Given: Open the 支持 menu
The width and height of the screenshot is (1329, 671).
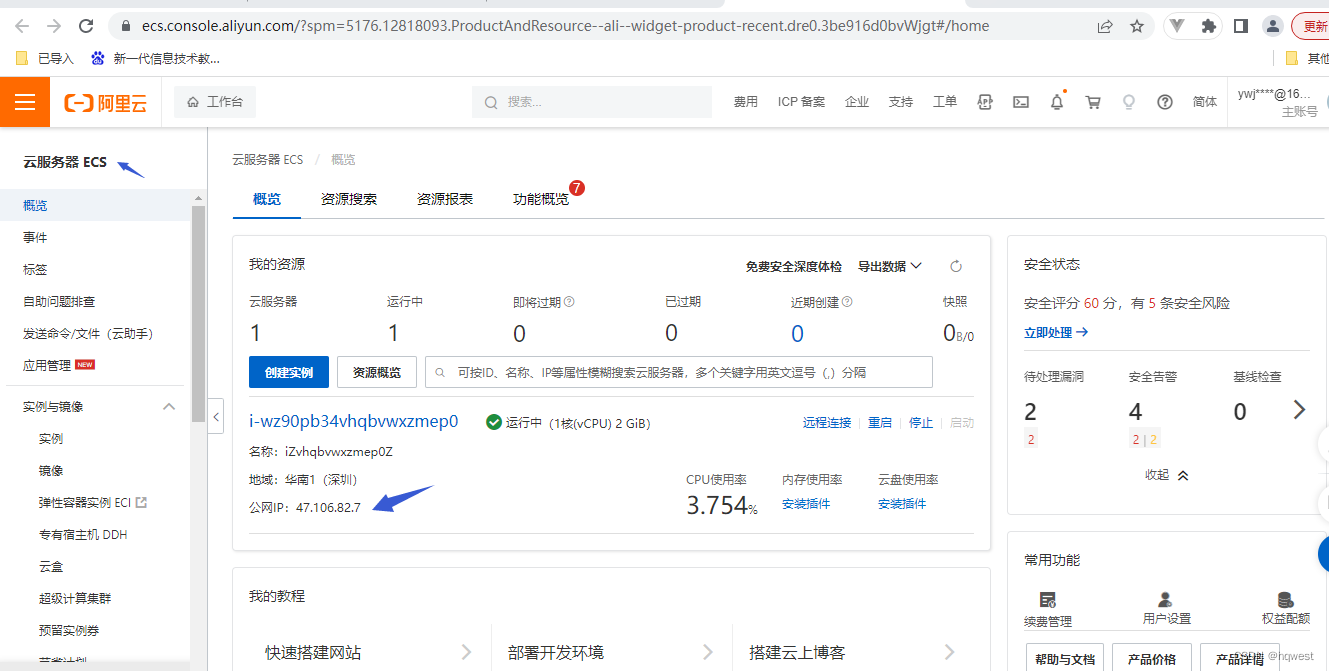Looking at the screenshot, I should [901, 102].
